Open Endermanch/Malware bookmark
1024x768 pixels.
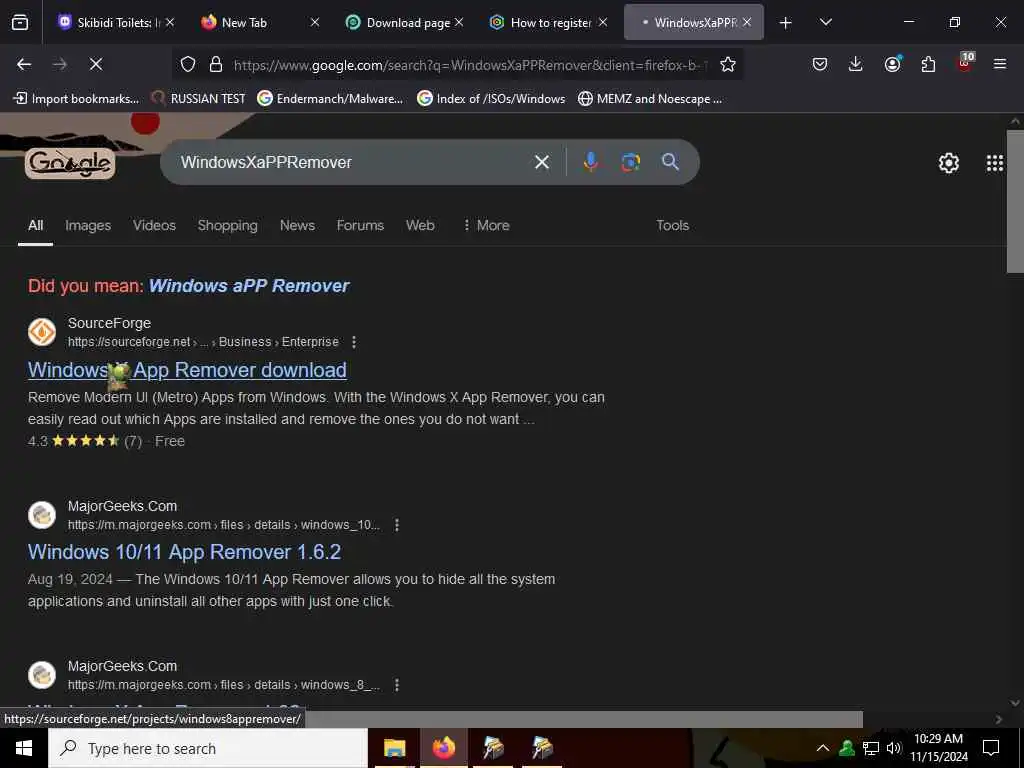pyautogui.click(x=330, y=99)
